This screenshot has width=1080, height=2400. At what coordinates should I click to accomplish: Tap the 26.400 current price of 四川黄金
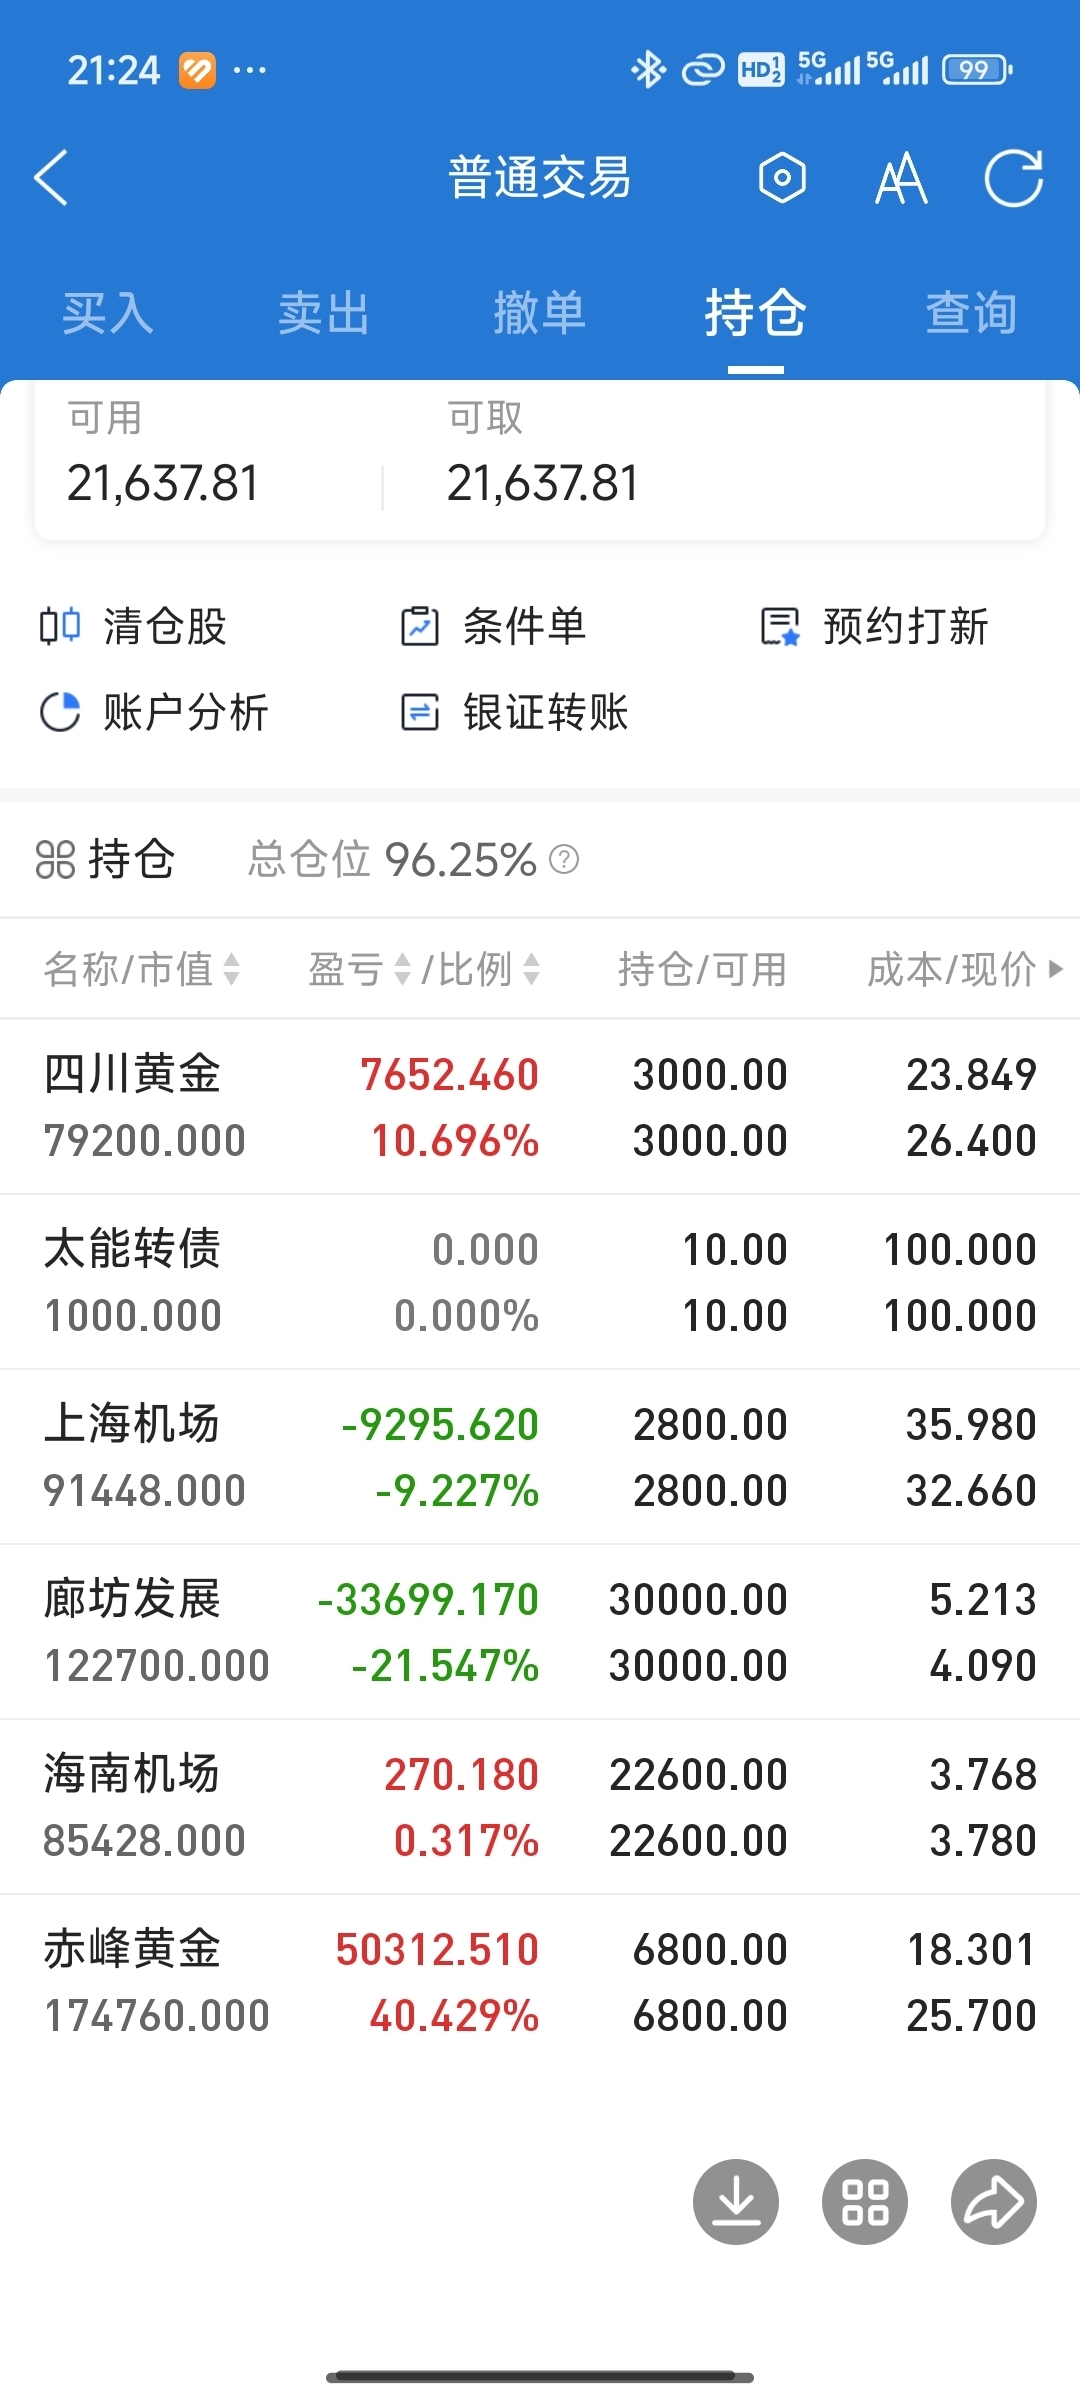pos(971,1141)
